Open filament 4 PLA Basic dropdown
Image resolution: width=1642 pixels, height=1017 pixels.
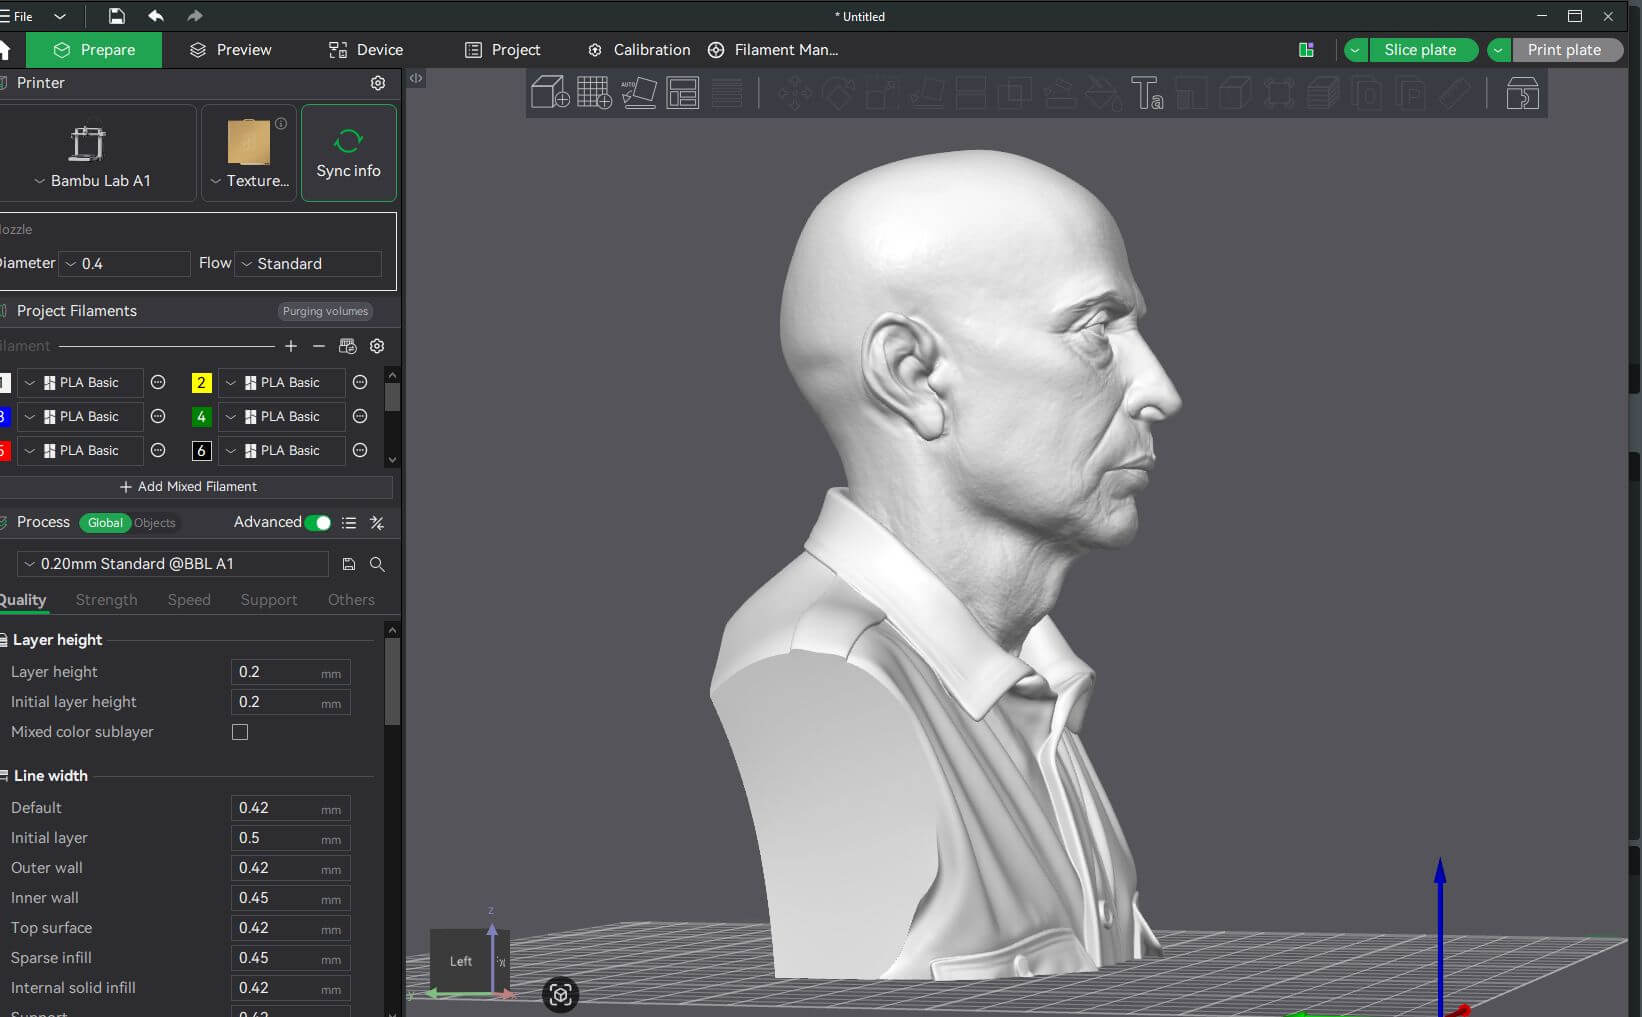pos(281,416)
